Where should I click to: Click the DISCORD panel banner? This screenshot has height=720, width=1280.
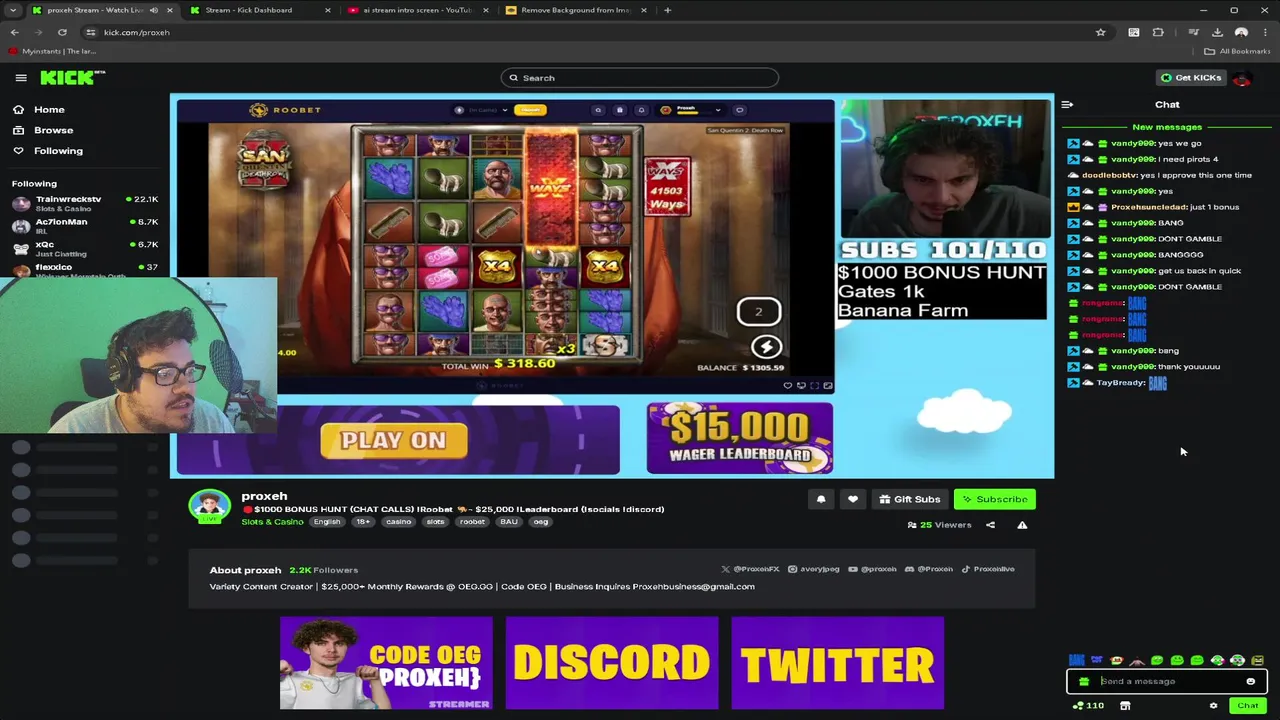(x=612, y=663)
